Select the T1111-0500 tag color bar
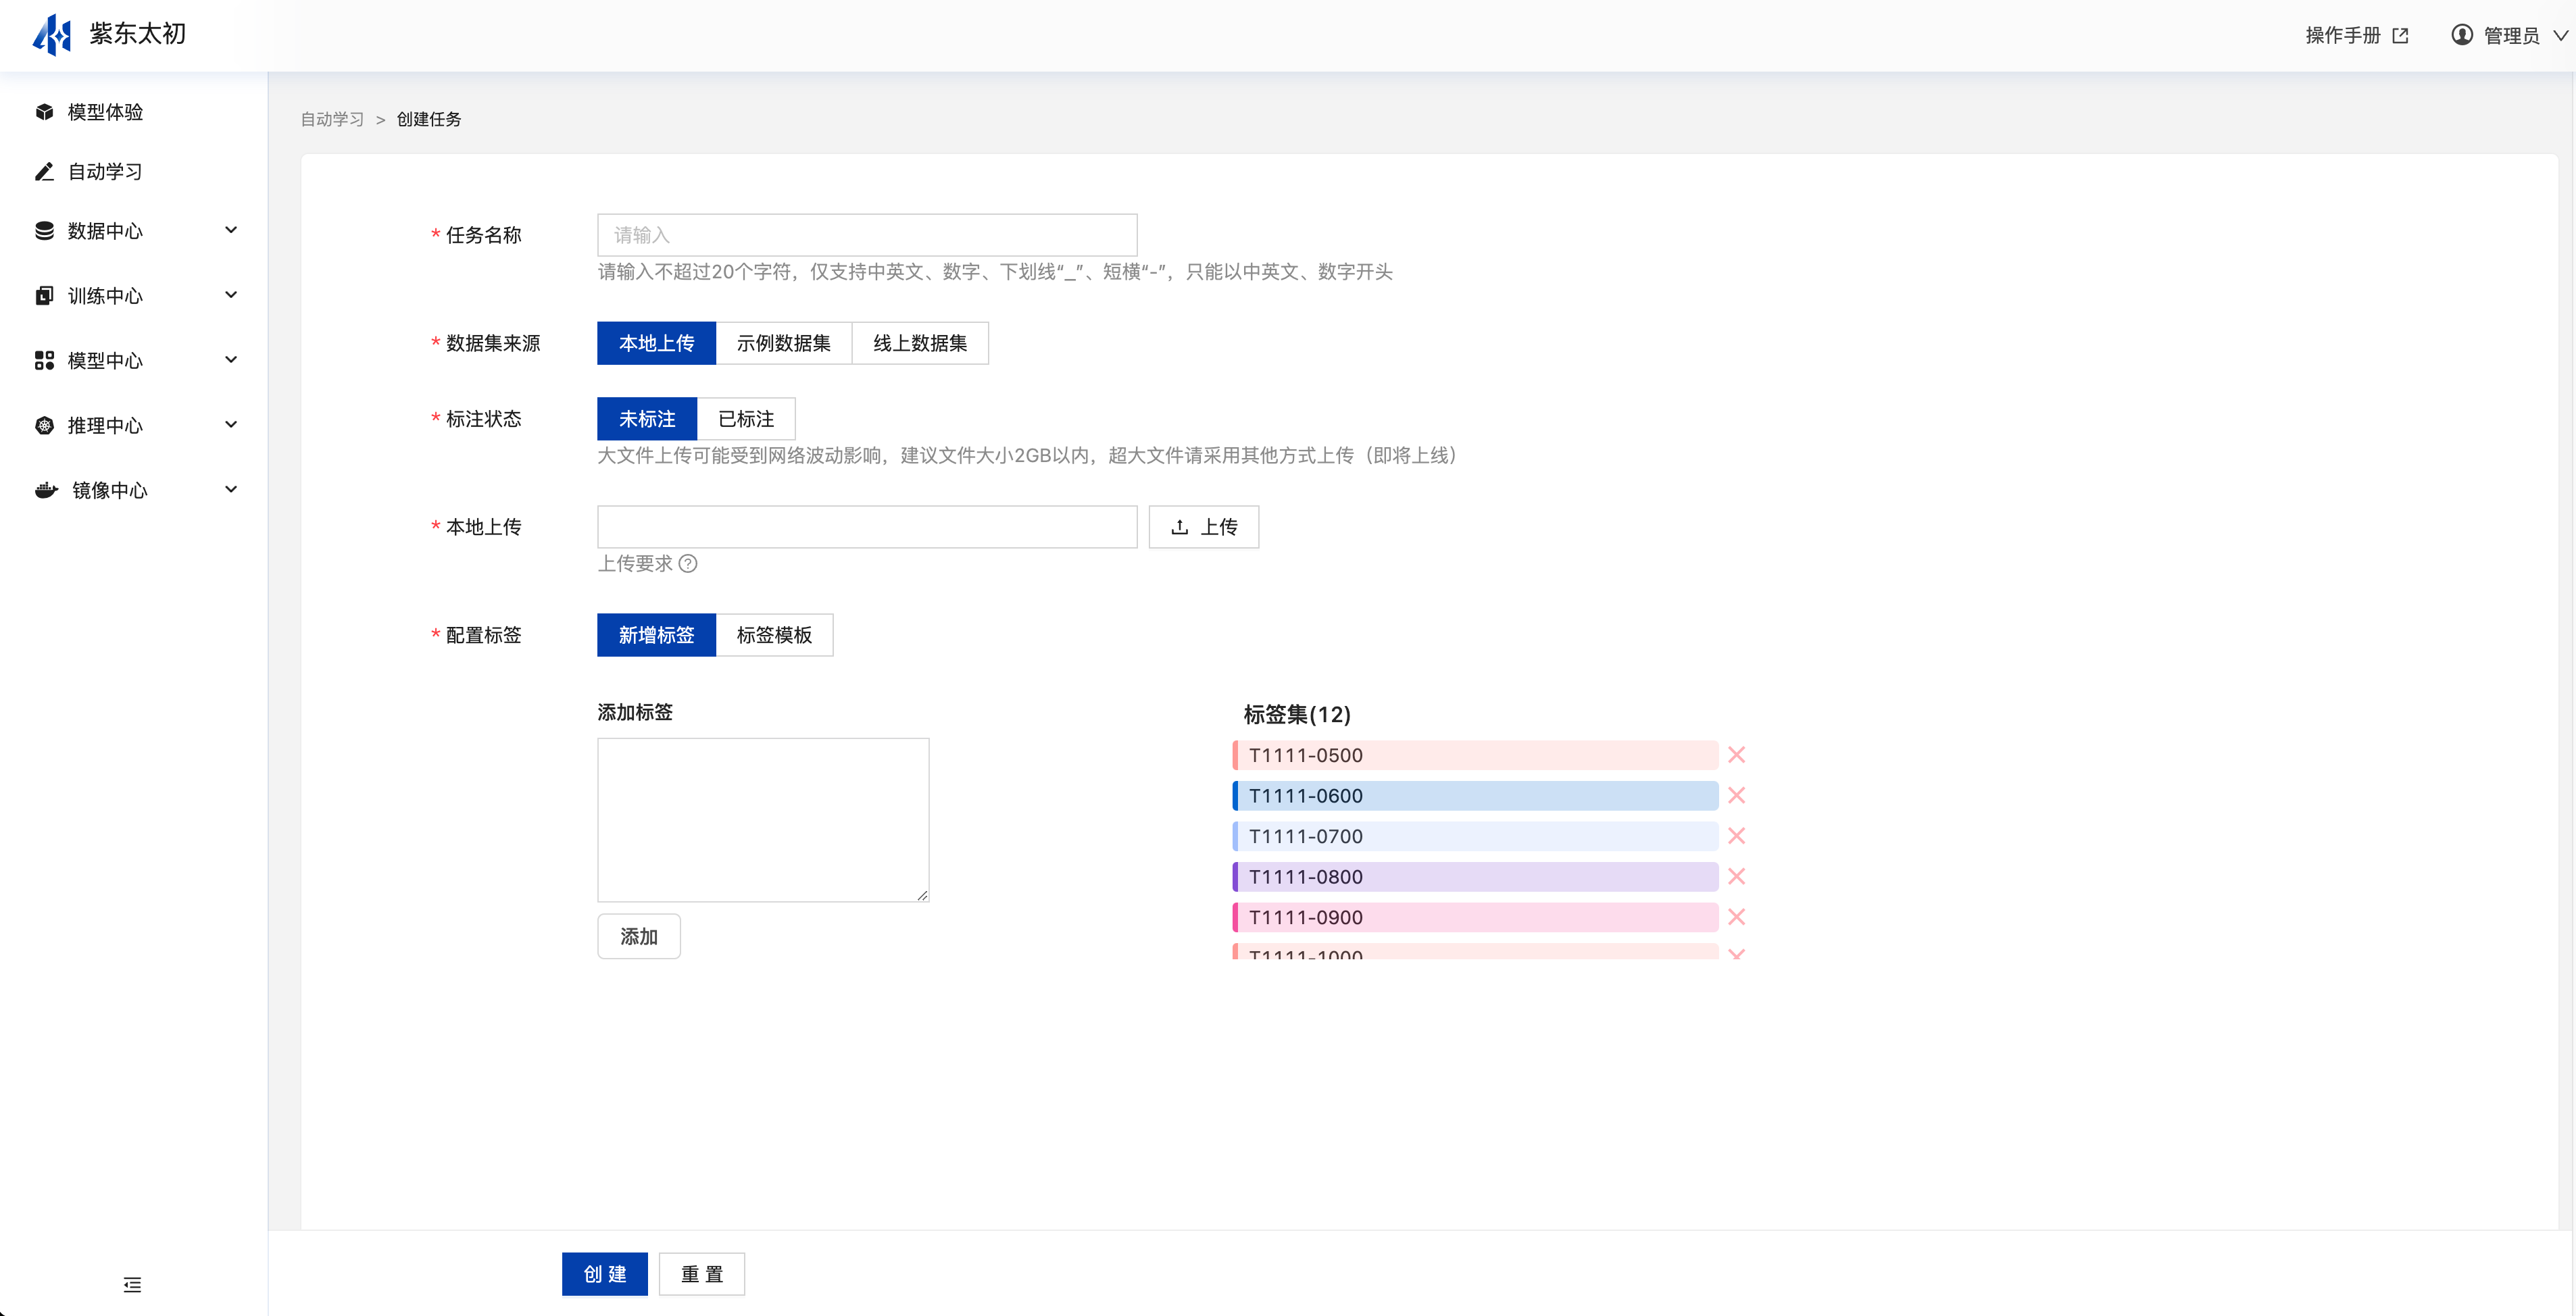The width and height of the screenshot is (2576, 1316). (x=1475, y=755)
